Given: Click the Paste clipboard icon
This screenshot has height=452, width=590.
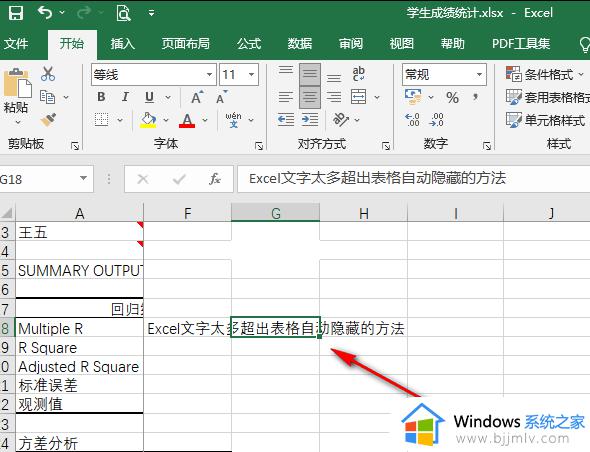Looking at the screenshot, I should (x=17, y=84).
